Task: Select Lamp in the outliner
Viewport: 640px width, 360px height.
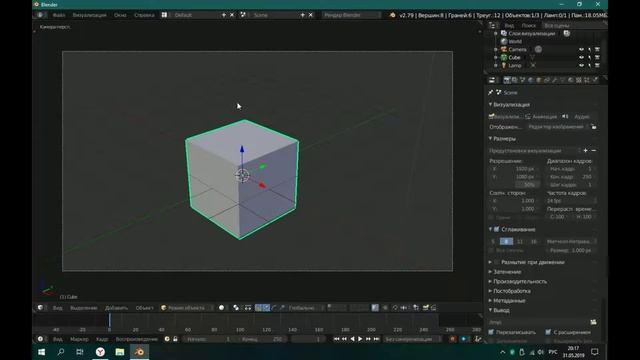Action: [x=515, y=65]
